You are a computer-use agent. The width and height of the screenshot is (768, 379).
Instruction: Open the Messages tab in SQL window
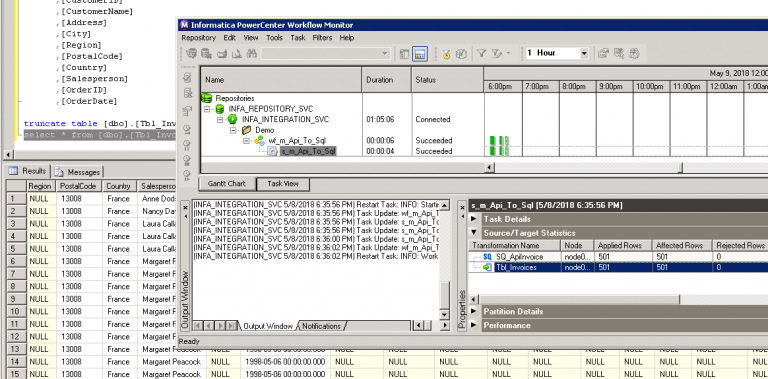pos(78,172)
